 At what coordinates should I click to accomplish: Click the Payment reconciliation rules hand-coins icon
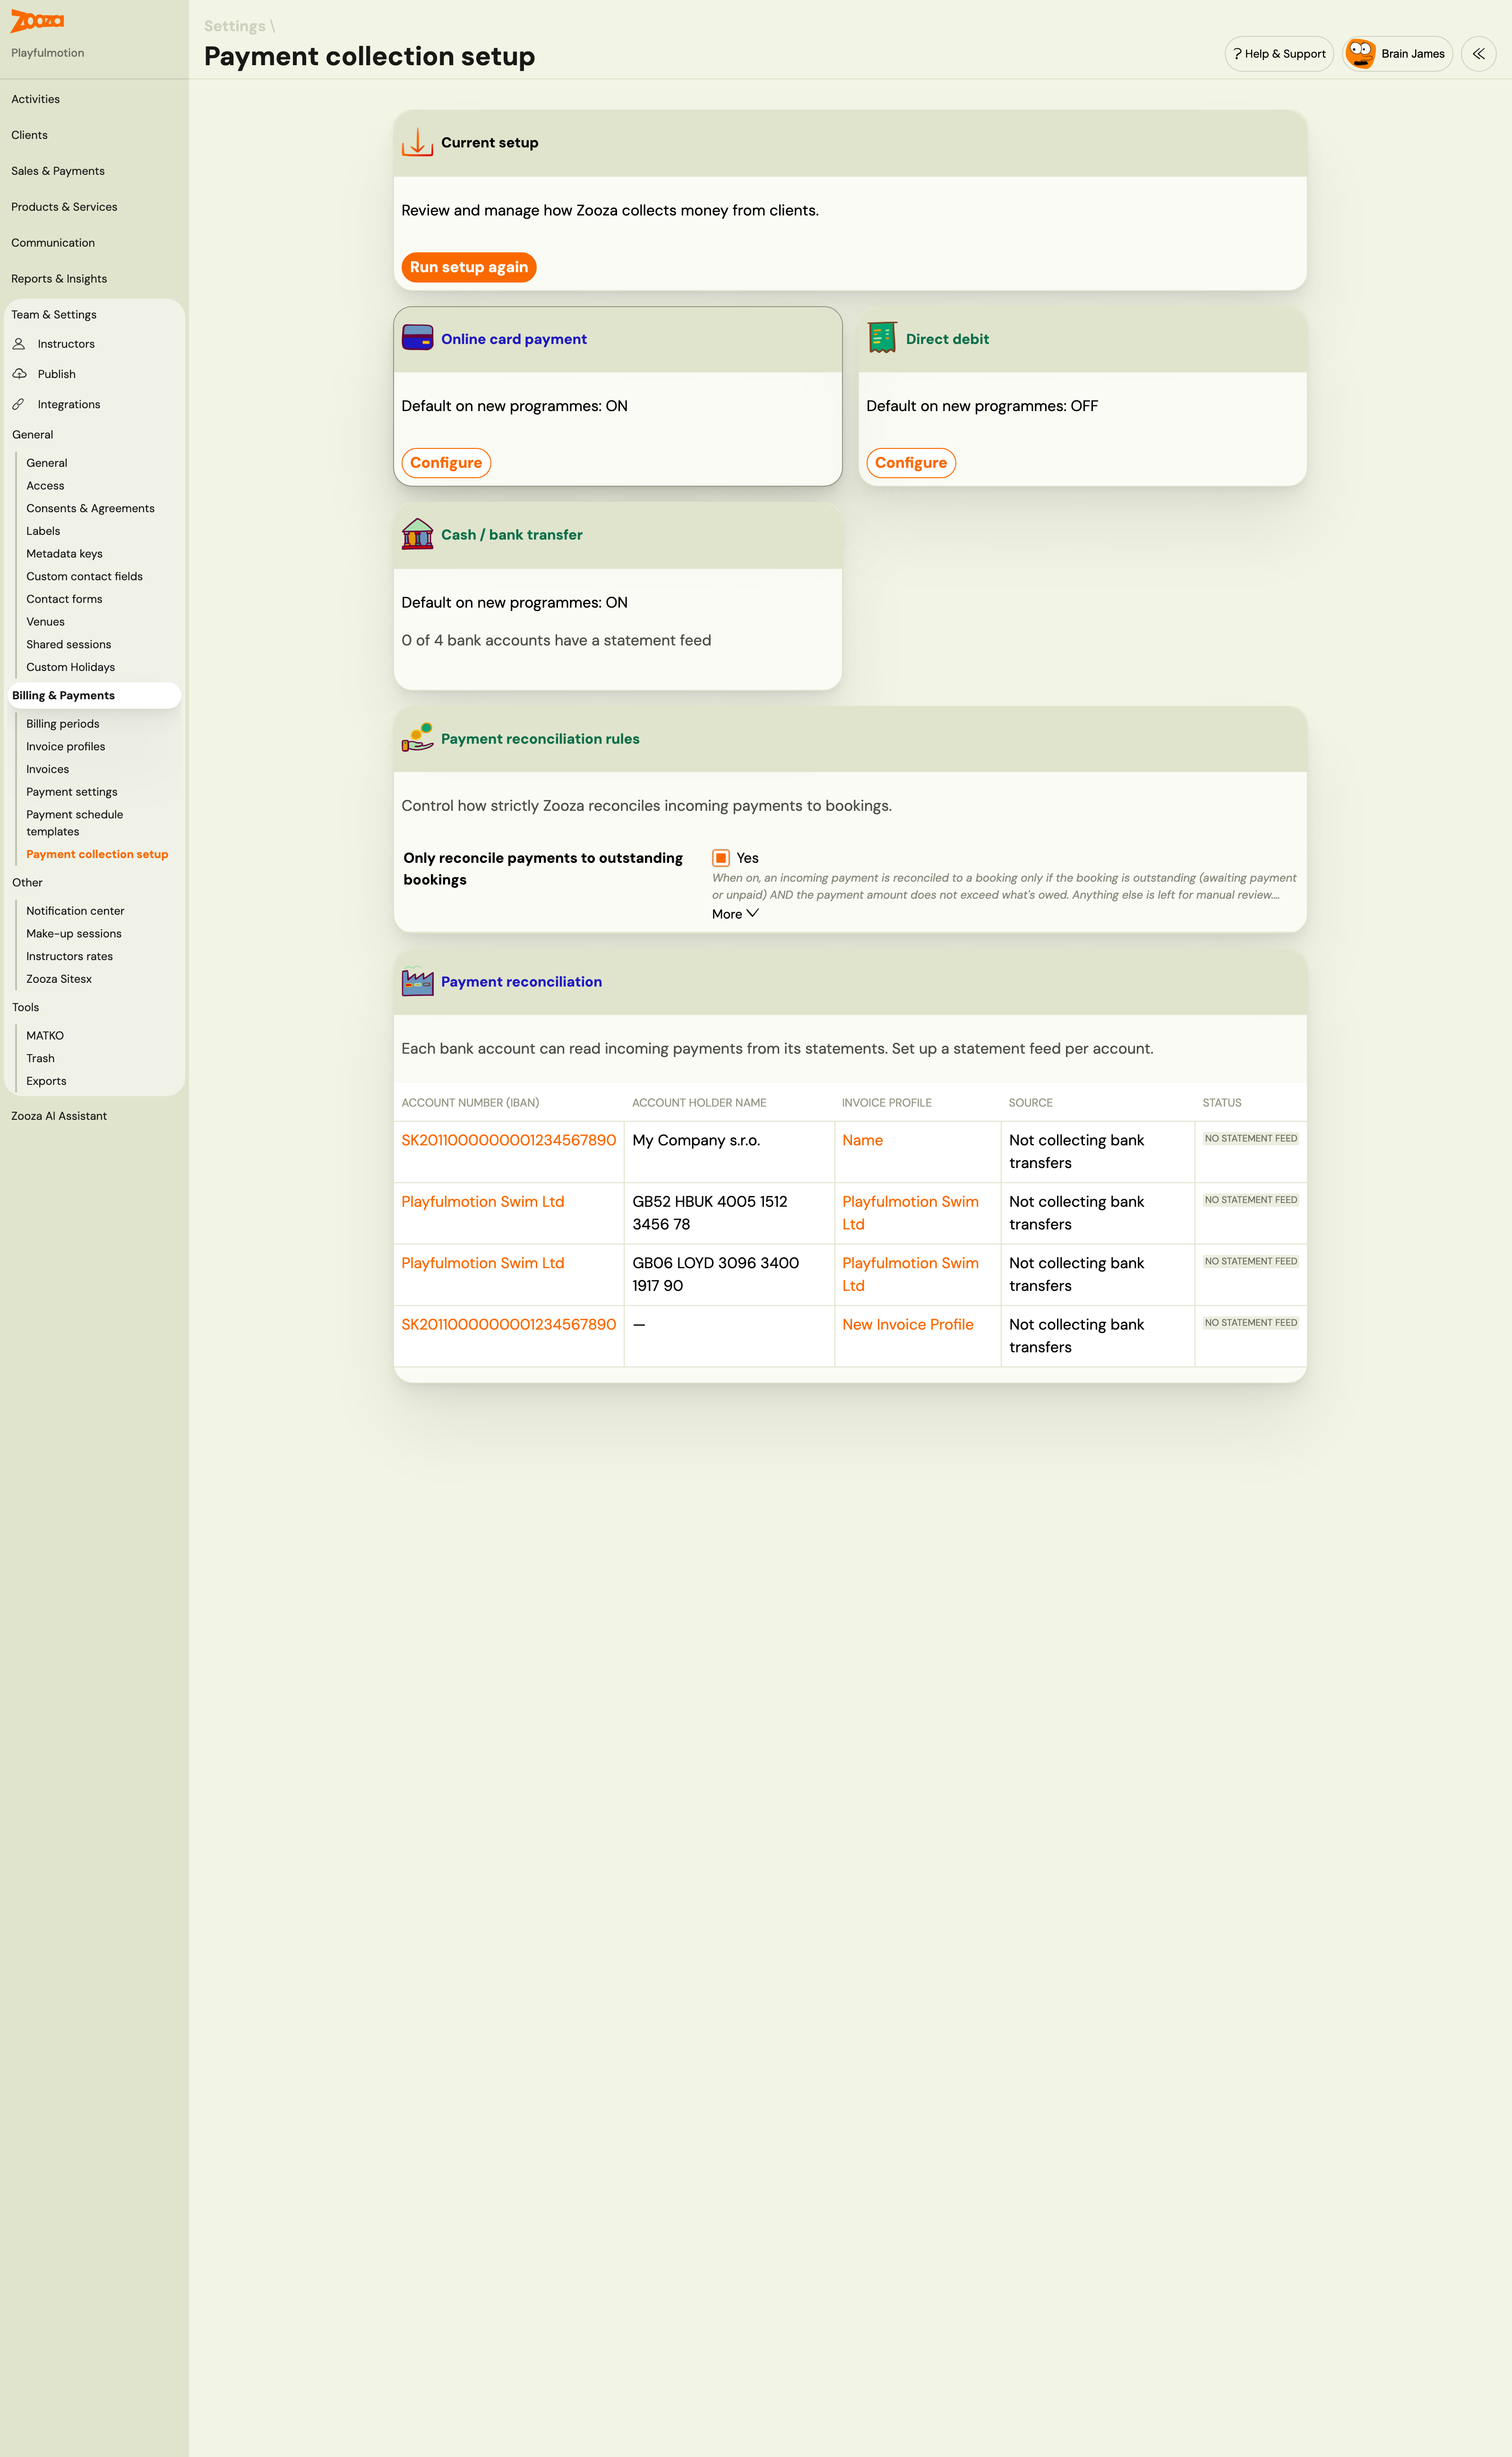click(417, 738)
